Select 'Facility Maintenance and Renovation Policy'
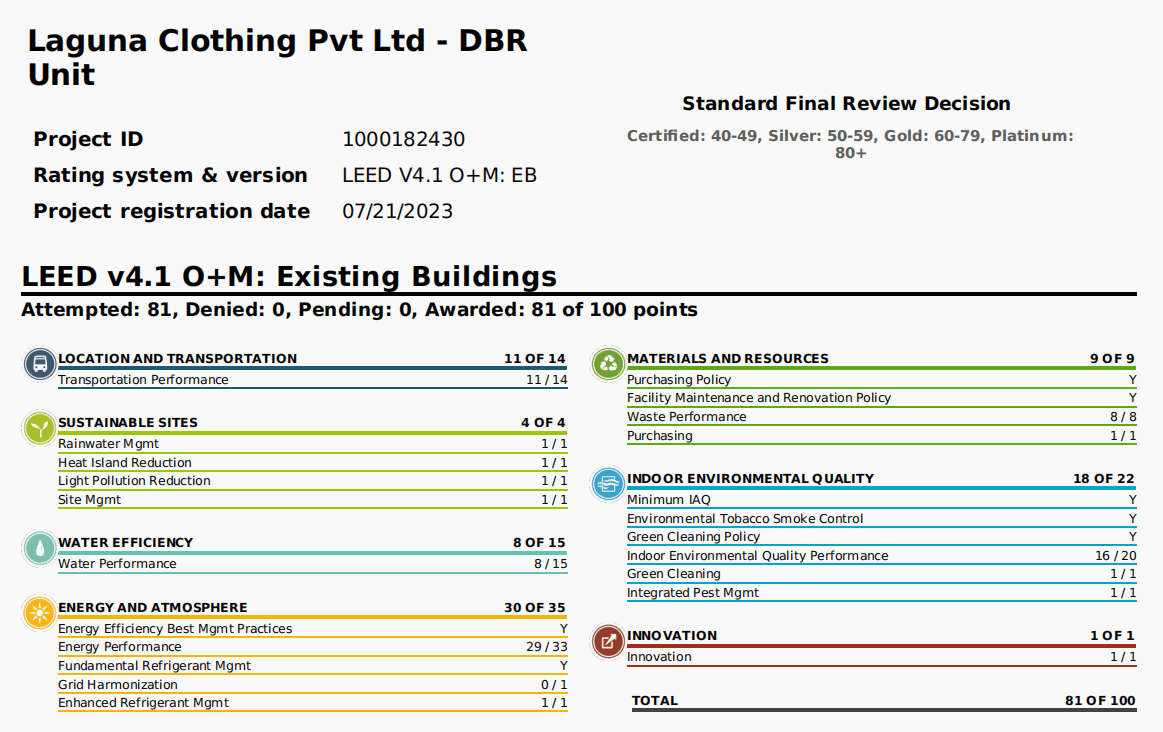1163x732 pixels. click(x=759, y=398)
